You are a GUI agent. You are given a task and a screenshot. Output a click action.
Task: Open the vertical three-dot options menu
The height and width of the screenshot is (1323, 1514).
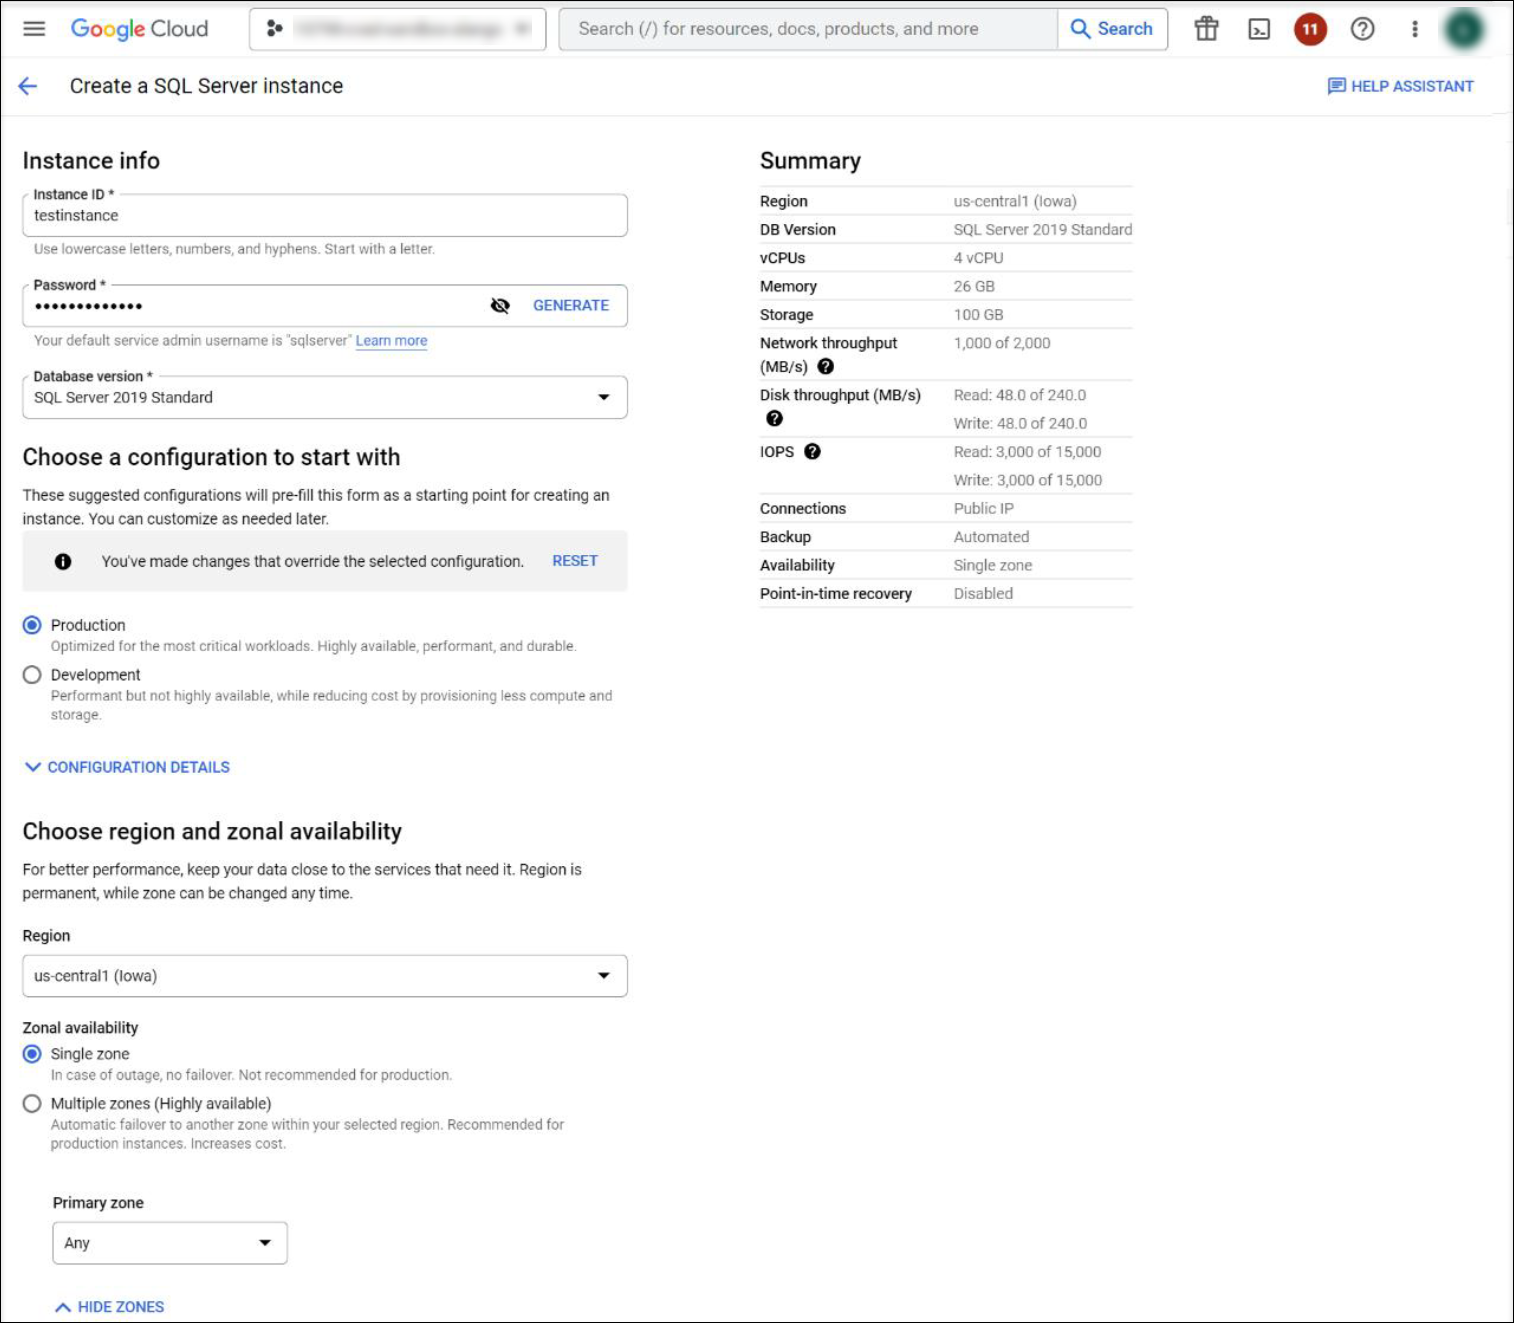(1415, 28)
